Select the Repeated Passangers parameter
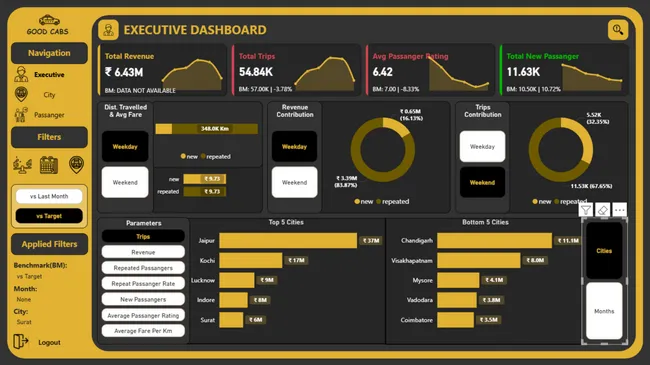The image size is (650, 365). click(143, 268)
